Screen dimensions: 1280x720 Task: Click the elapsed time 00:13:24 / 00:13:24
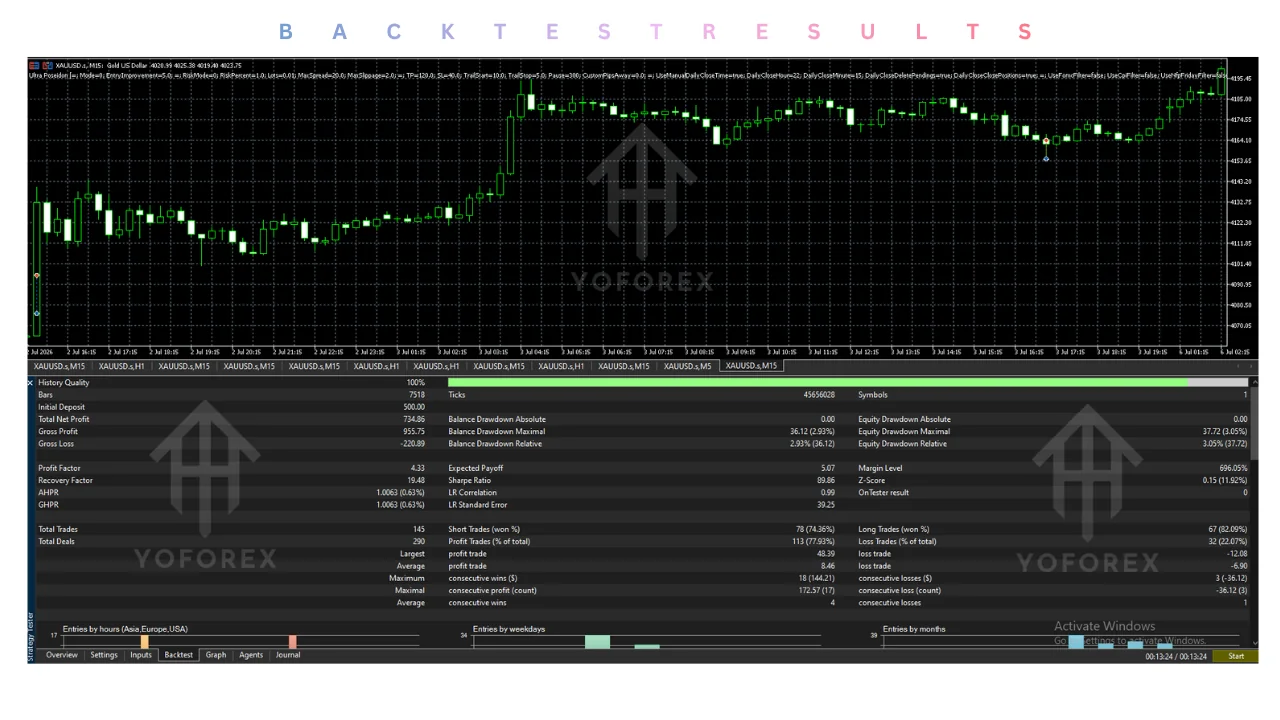point(1176,656)
